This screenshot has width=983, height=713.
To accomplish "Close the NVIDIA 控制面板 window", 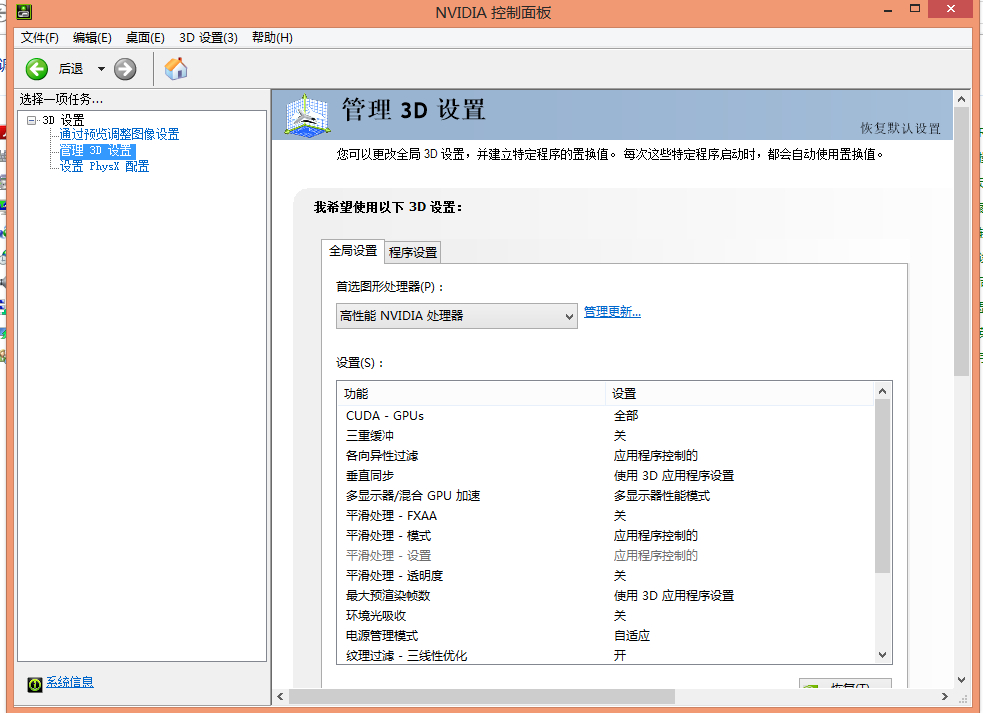I will click(950, 9).
